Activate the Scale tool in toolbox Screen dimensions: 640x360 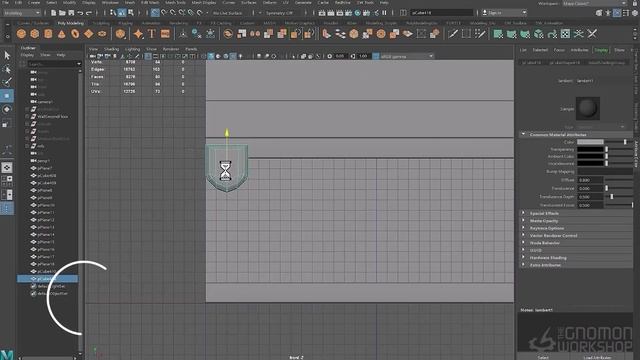(x=7, y=123)
